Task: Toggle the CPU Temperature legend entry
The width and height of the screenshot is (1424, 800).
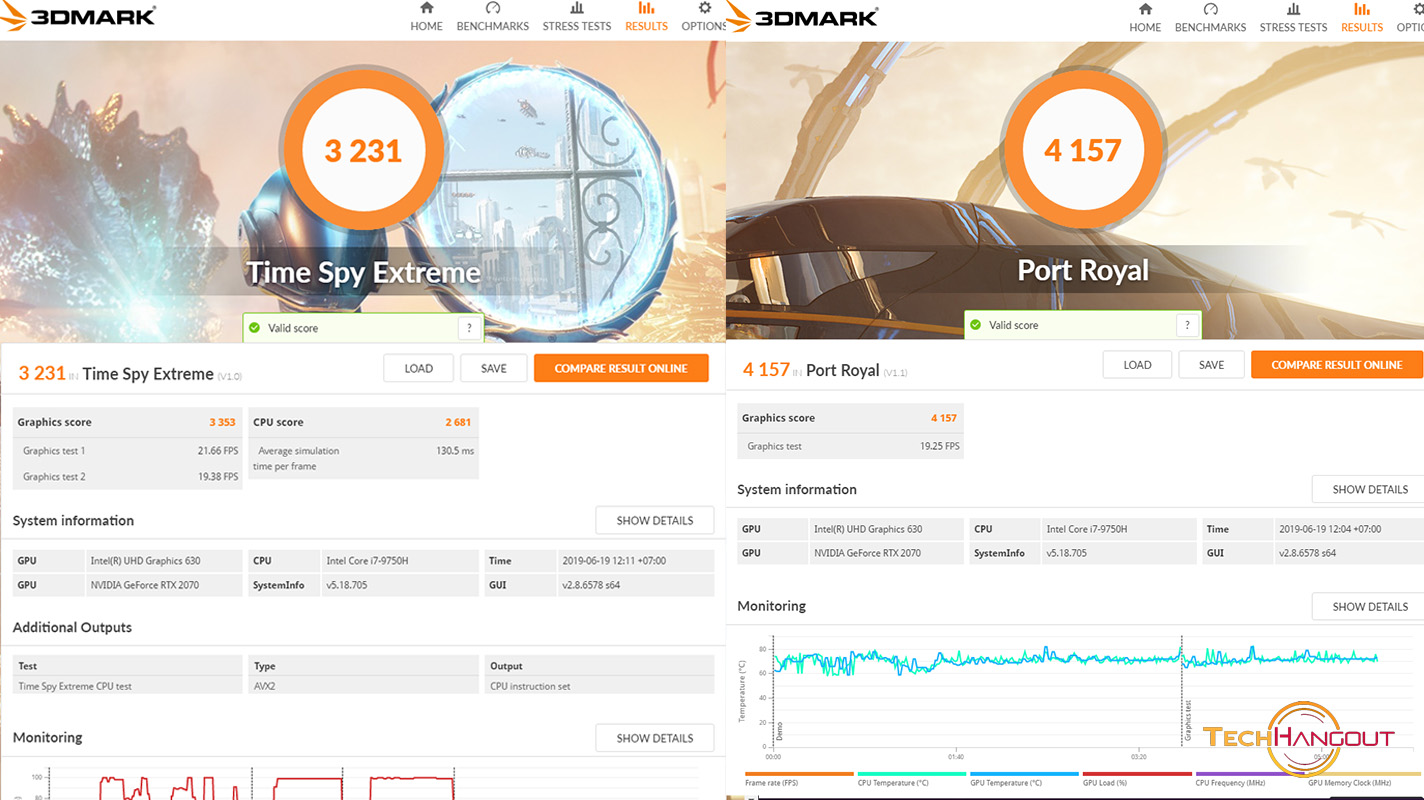Action: pos(911,780)
